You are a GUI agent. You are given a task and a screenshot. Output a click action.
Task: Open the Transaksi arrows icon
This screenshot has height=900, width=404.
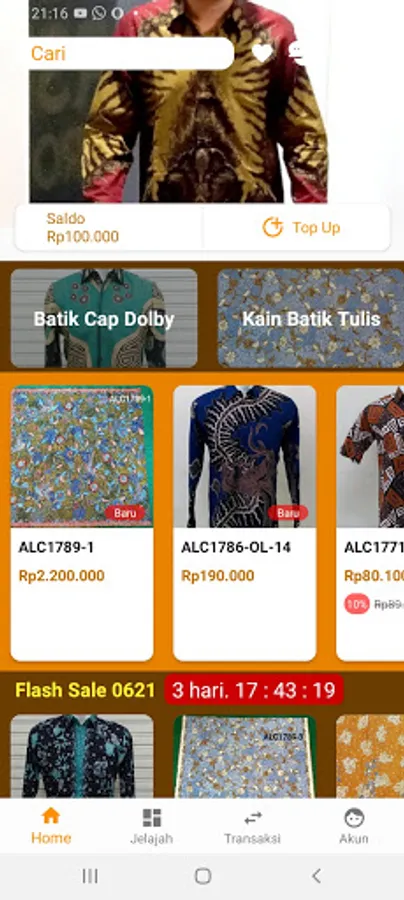click(252, 817)
